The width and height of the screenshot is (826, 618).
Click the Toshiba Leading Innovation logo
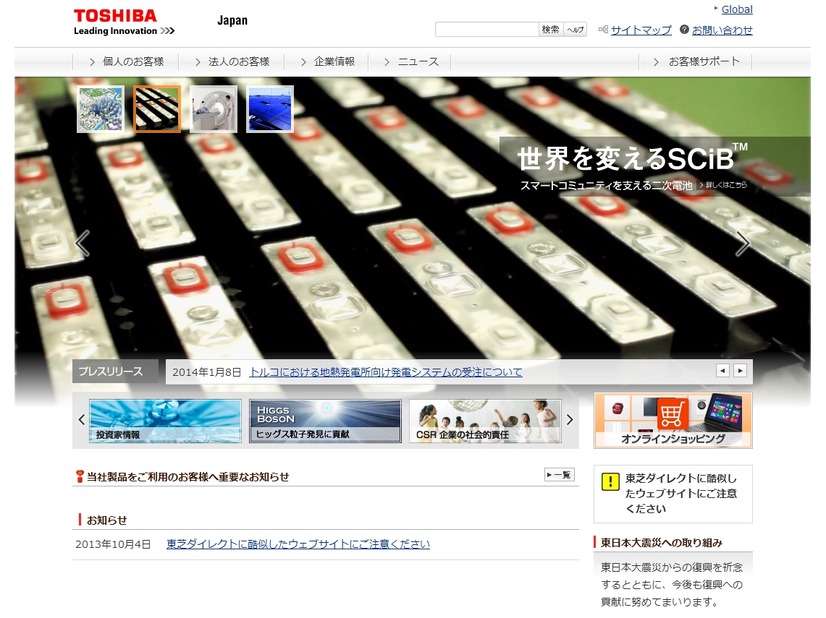click(124, 23)
